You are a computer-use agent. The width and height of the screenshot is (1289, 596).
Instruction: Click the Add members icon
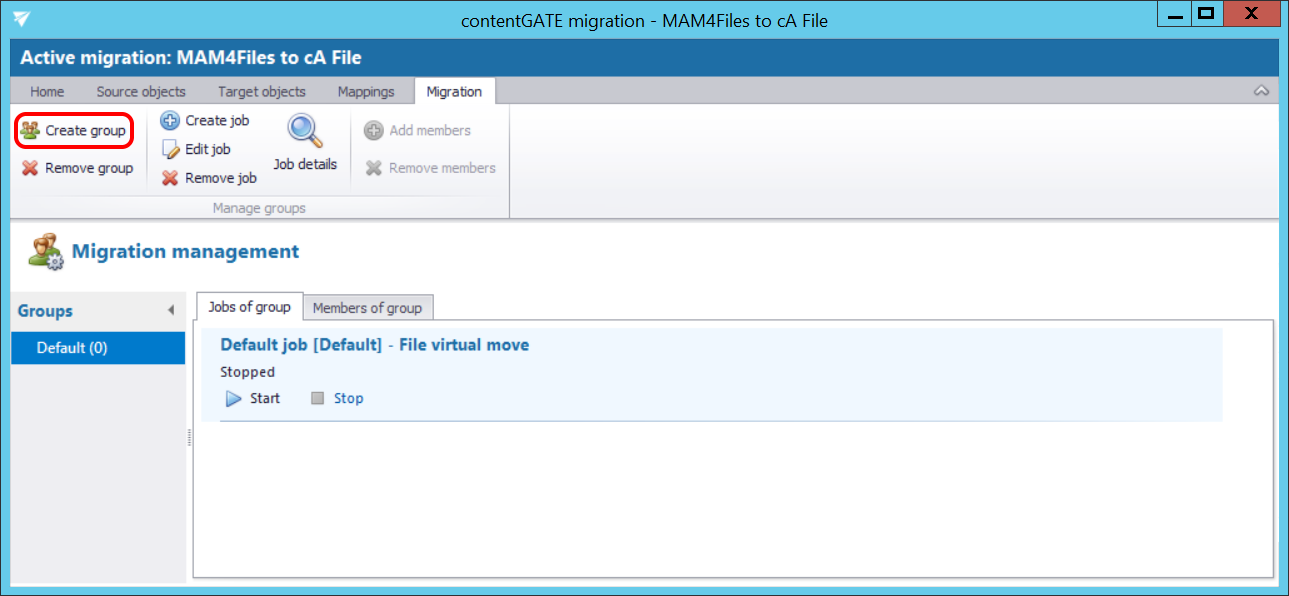click(374, 131)
